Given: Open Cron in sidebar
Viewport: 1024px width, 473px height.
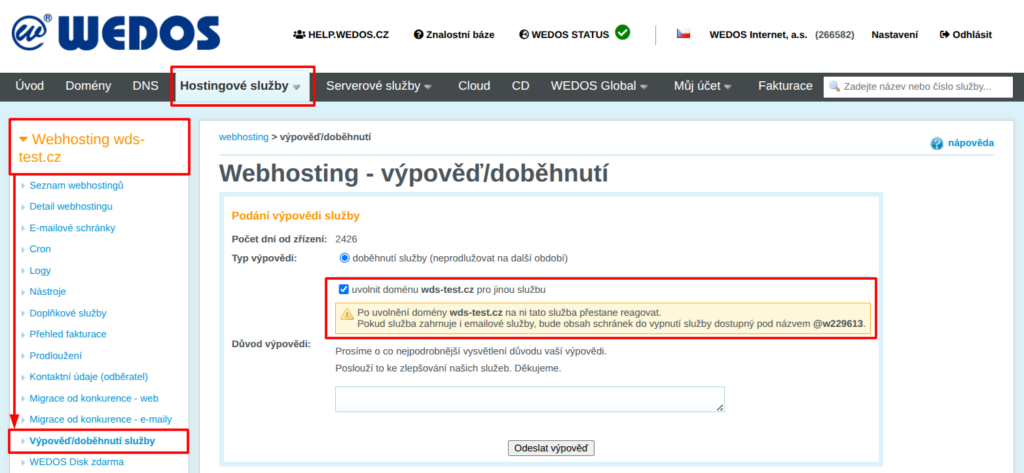Looking at the screenshot, I should point(40,249).
